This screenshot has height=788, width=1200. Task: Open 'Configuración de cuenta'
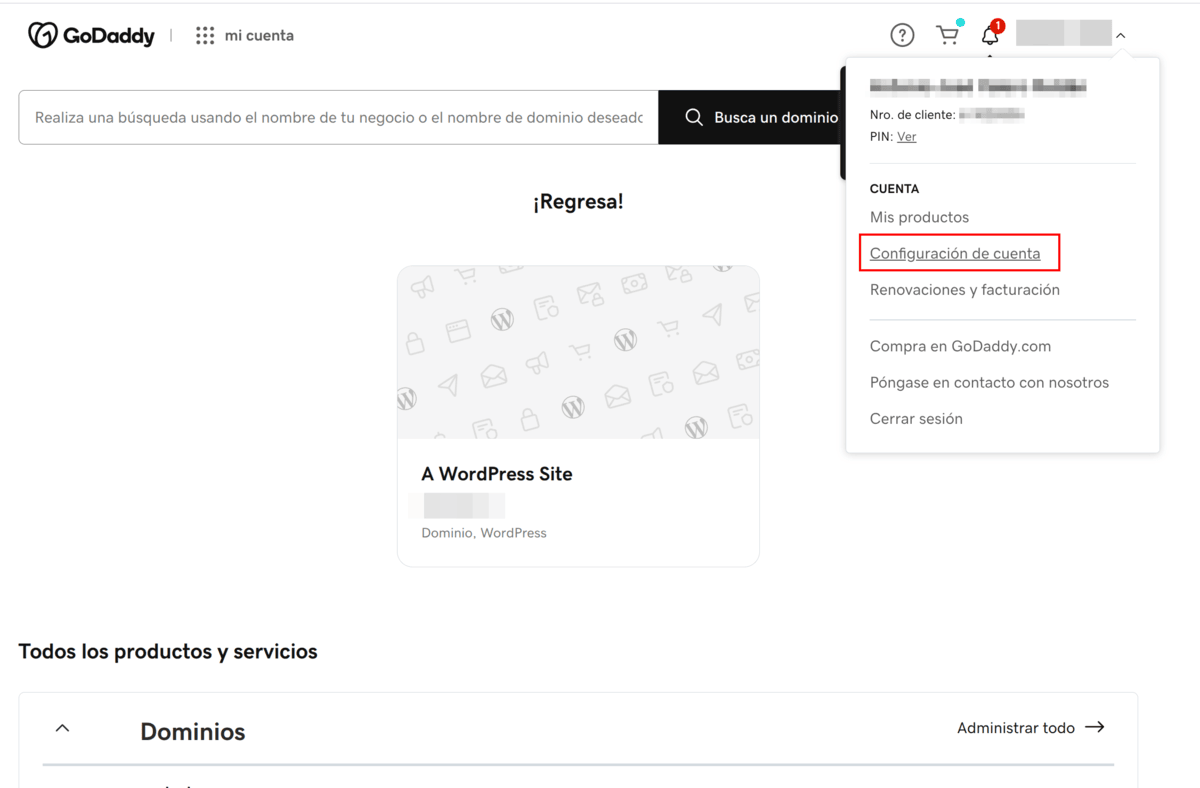tap(955, 253)
